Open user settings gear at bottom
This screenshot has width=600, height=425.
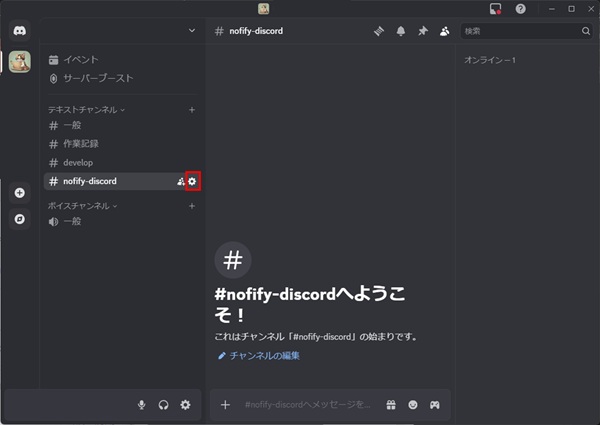(185, 405)
